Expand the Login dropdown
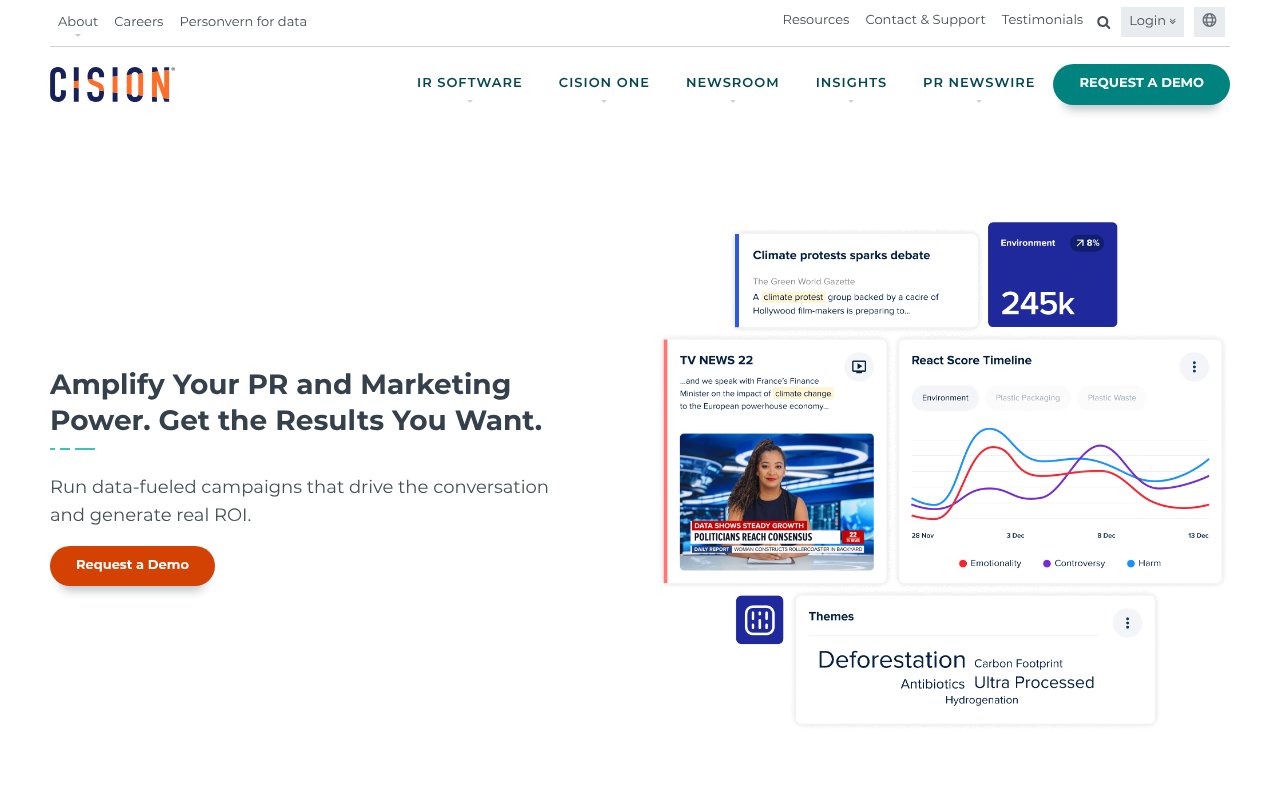Image resolution: width=1280 pixels, height=800 pixels. 1152,21
